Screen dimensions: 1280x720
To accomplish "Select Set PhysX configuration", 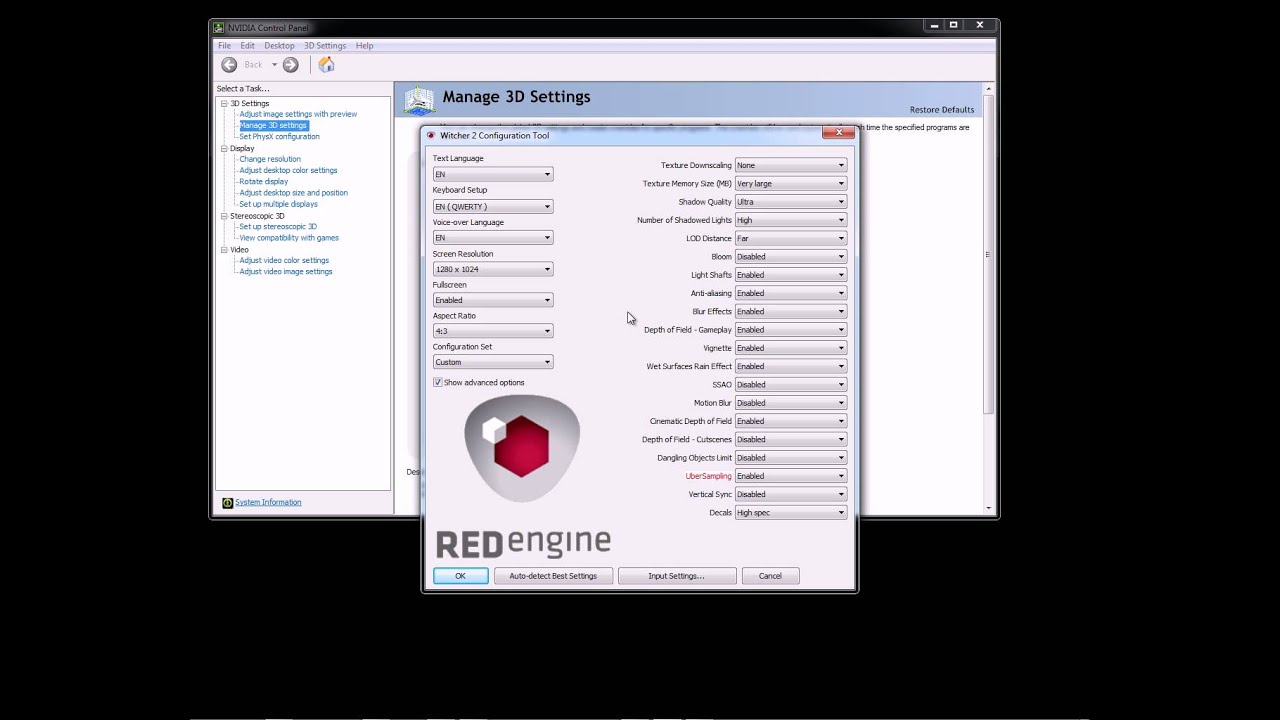I will coord(279,136).
